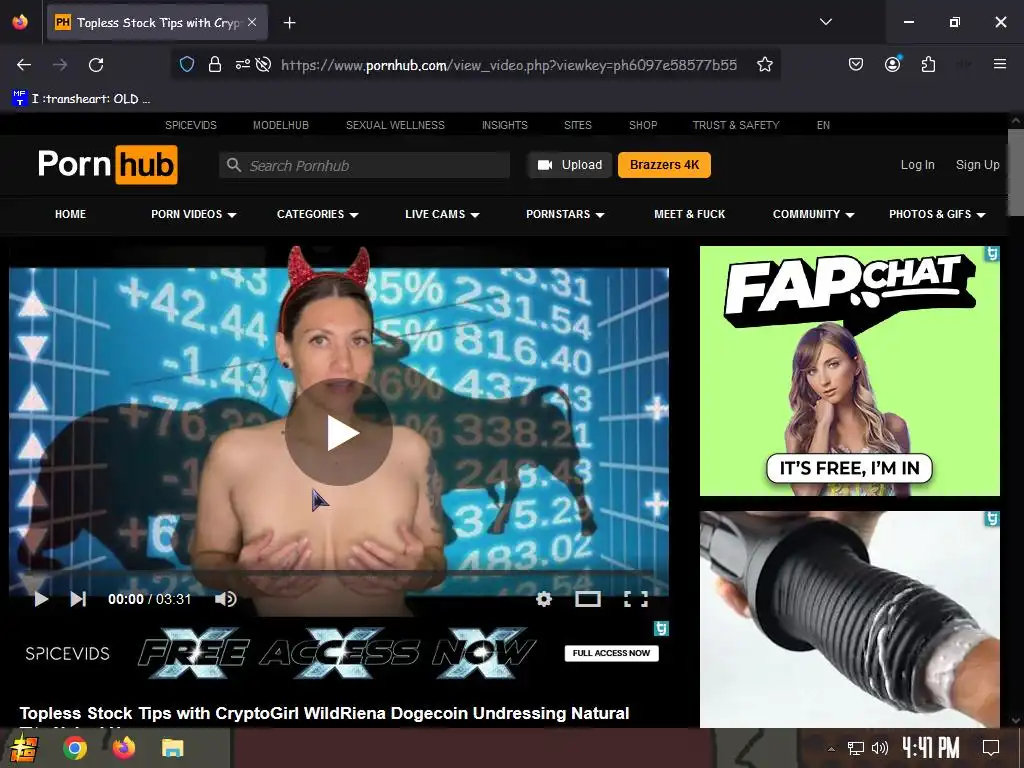Expand the COMMUNITY navigation dropdown

click(814, 214)
